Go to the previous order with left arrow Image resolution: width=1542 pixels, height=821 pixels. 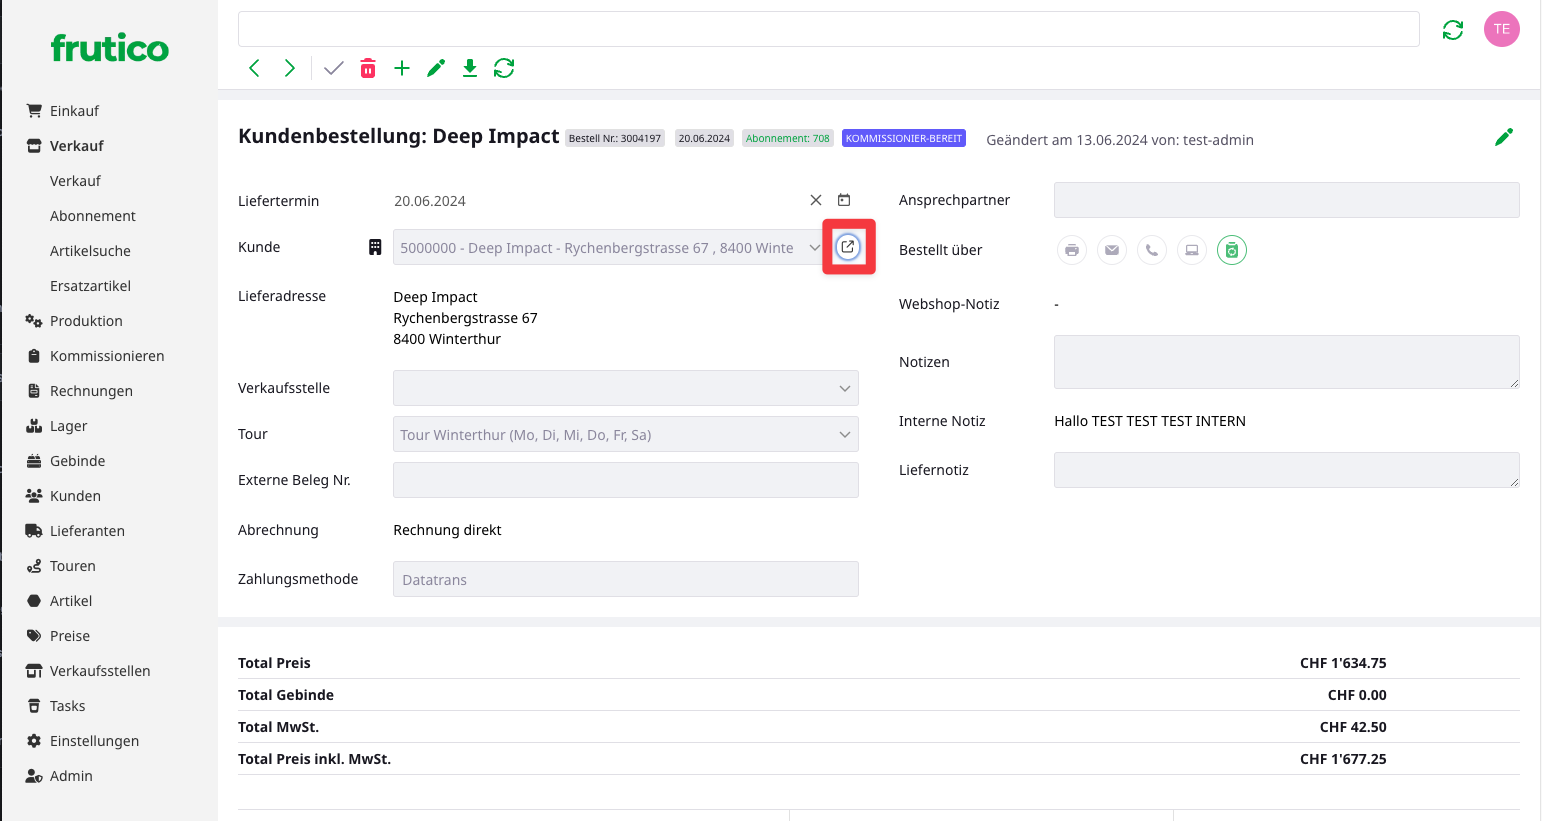point(254,68)
